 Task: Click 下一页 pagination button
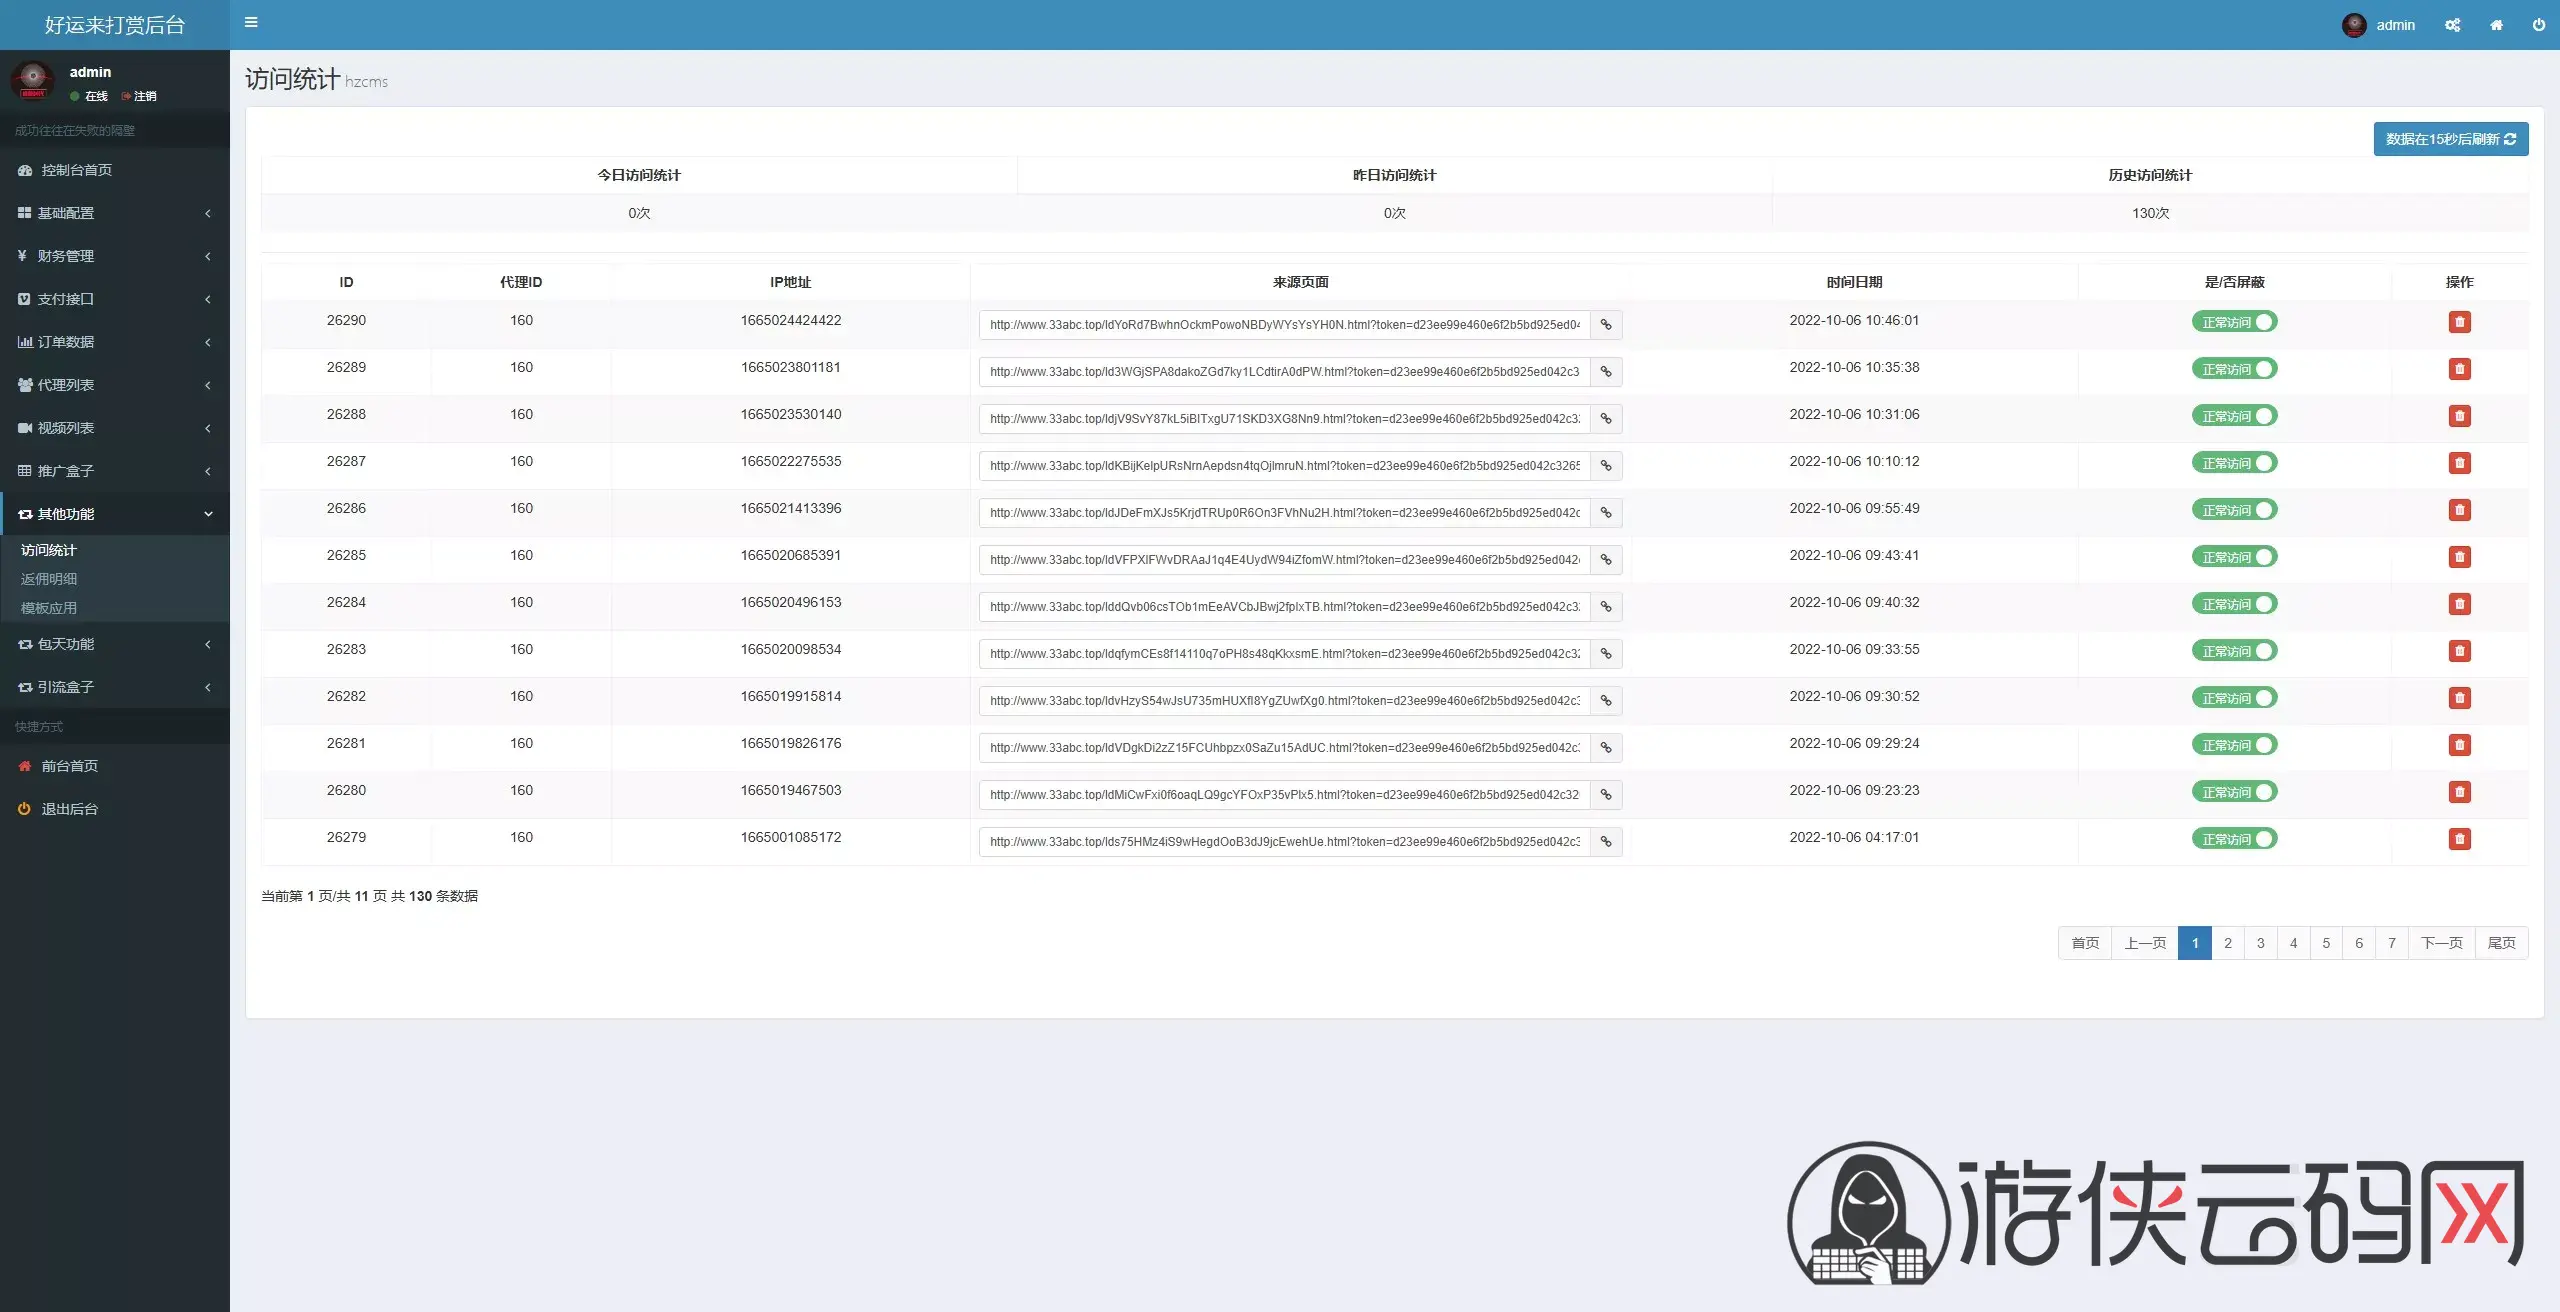click(2441, 943)
